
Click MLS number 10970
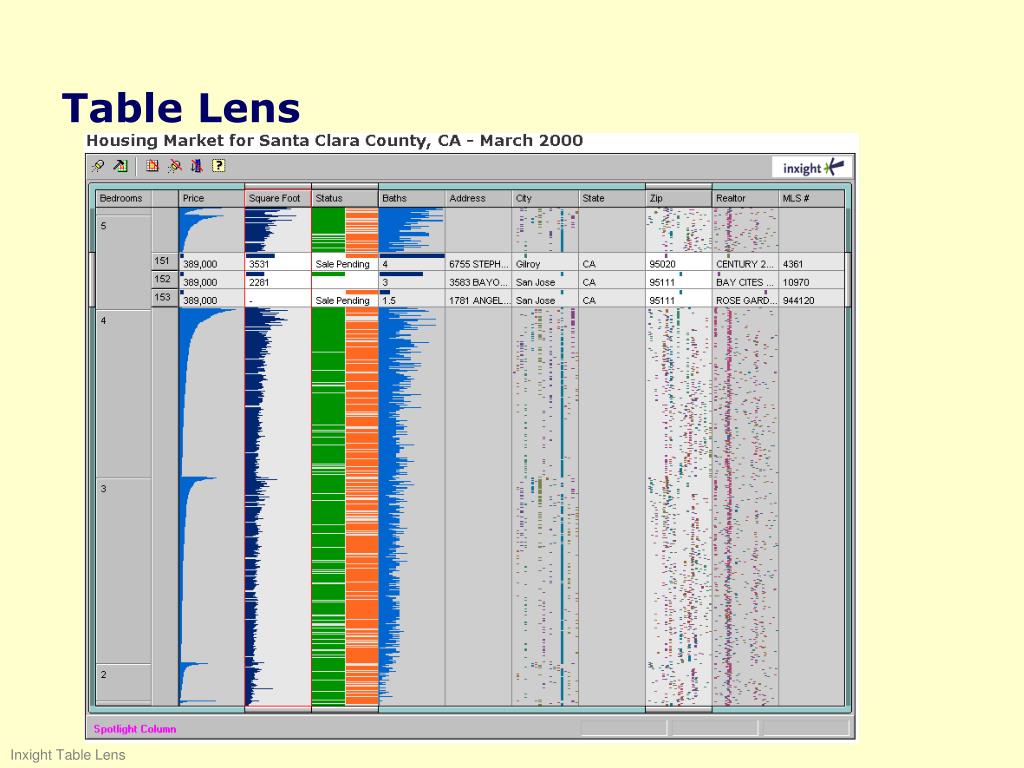(796, 283)
